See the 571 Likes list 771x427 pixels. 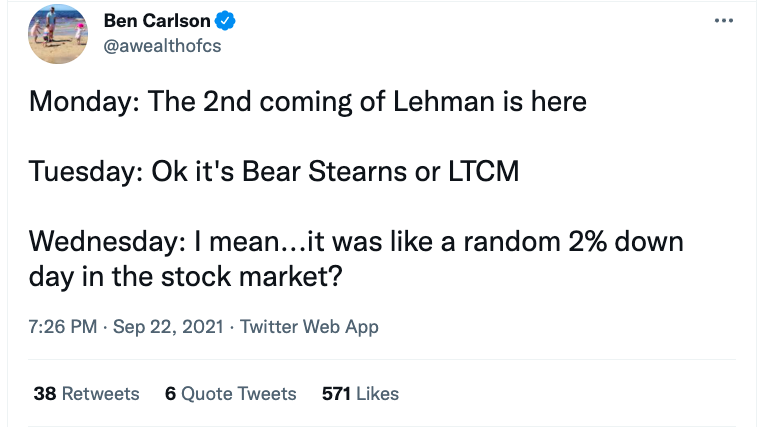point(360,394)
